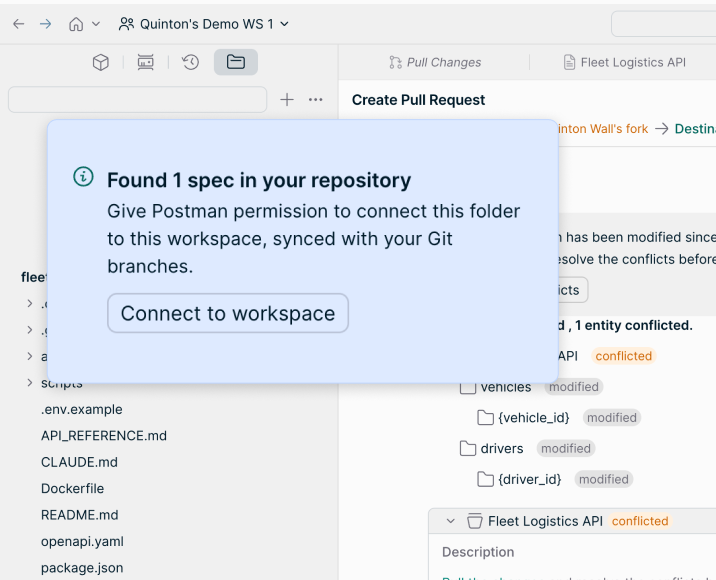Screen dimensions: 716x580
Task: Click the document icon on Fleet Logistics API tab
Action: pyautogui.click(x=569, y=62)
